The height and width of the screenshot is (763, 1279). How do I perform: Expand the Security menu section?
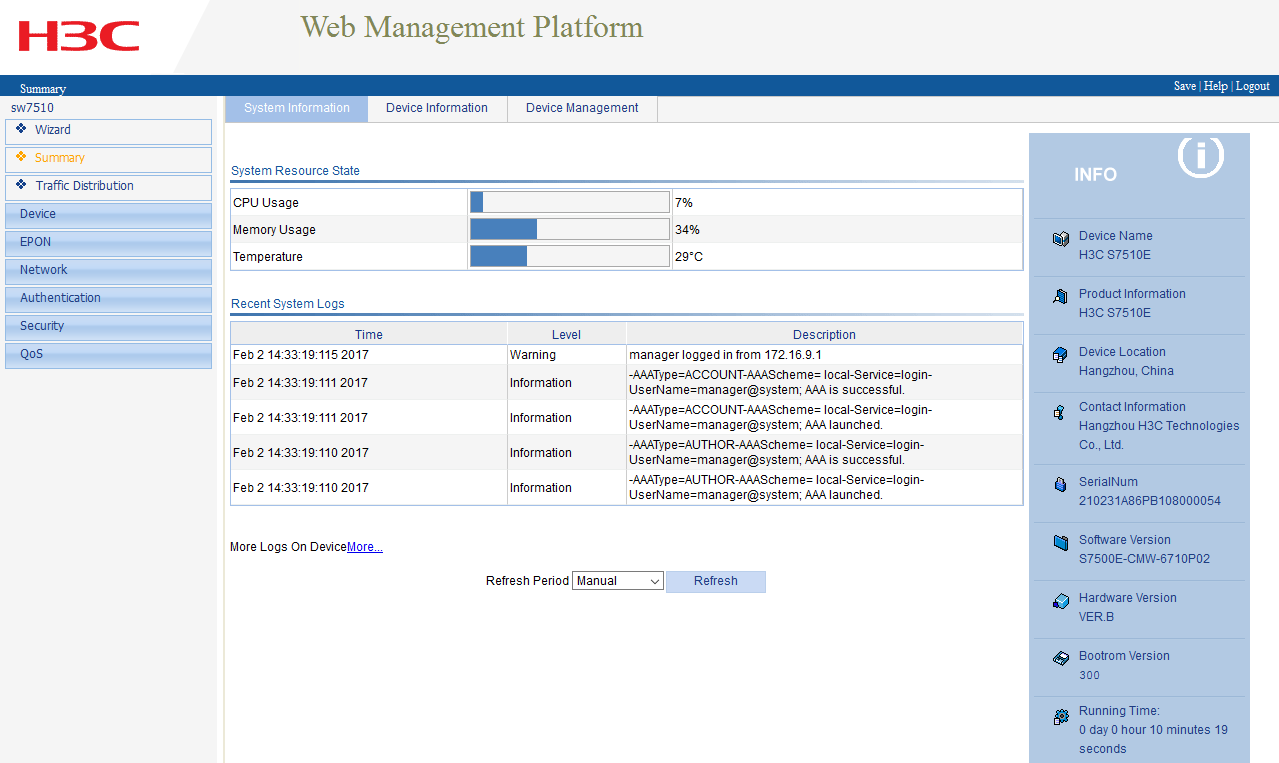[108, 326]
